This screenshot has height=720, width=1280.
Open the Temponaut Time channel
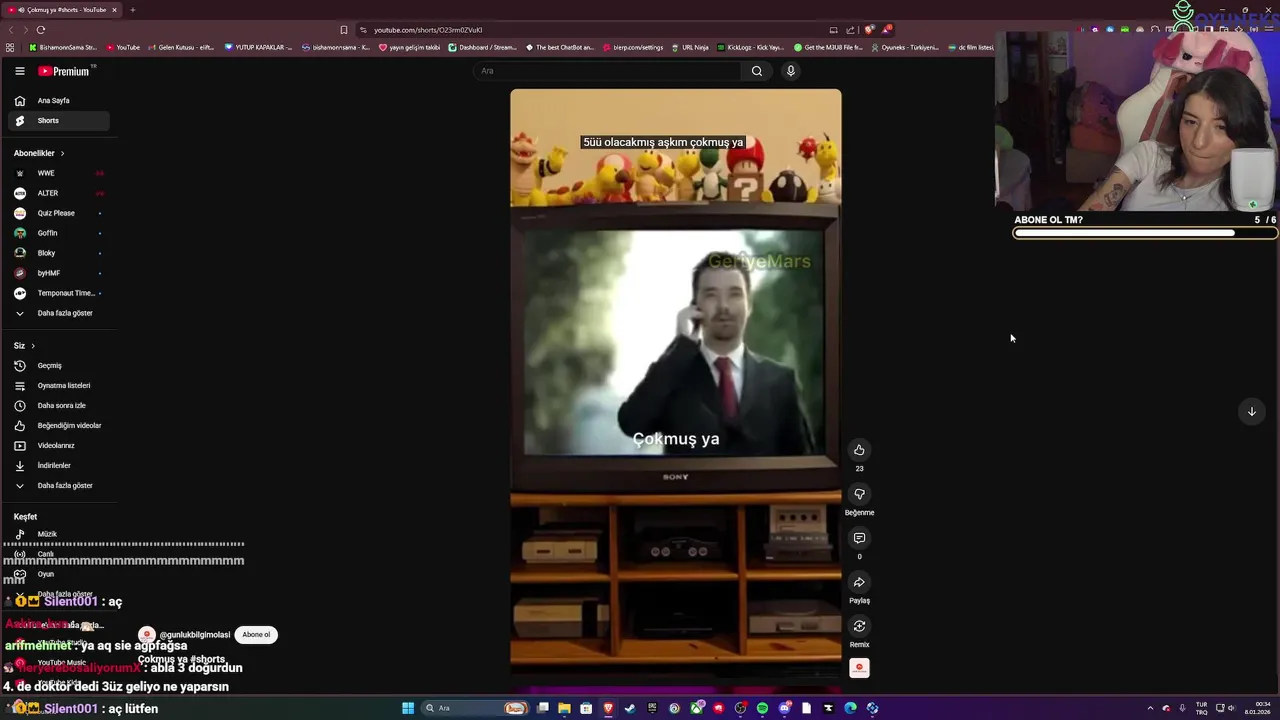59,293
